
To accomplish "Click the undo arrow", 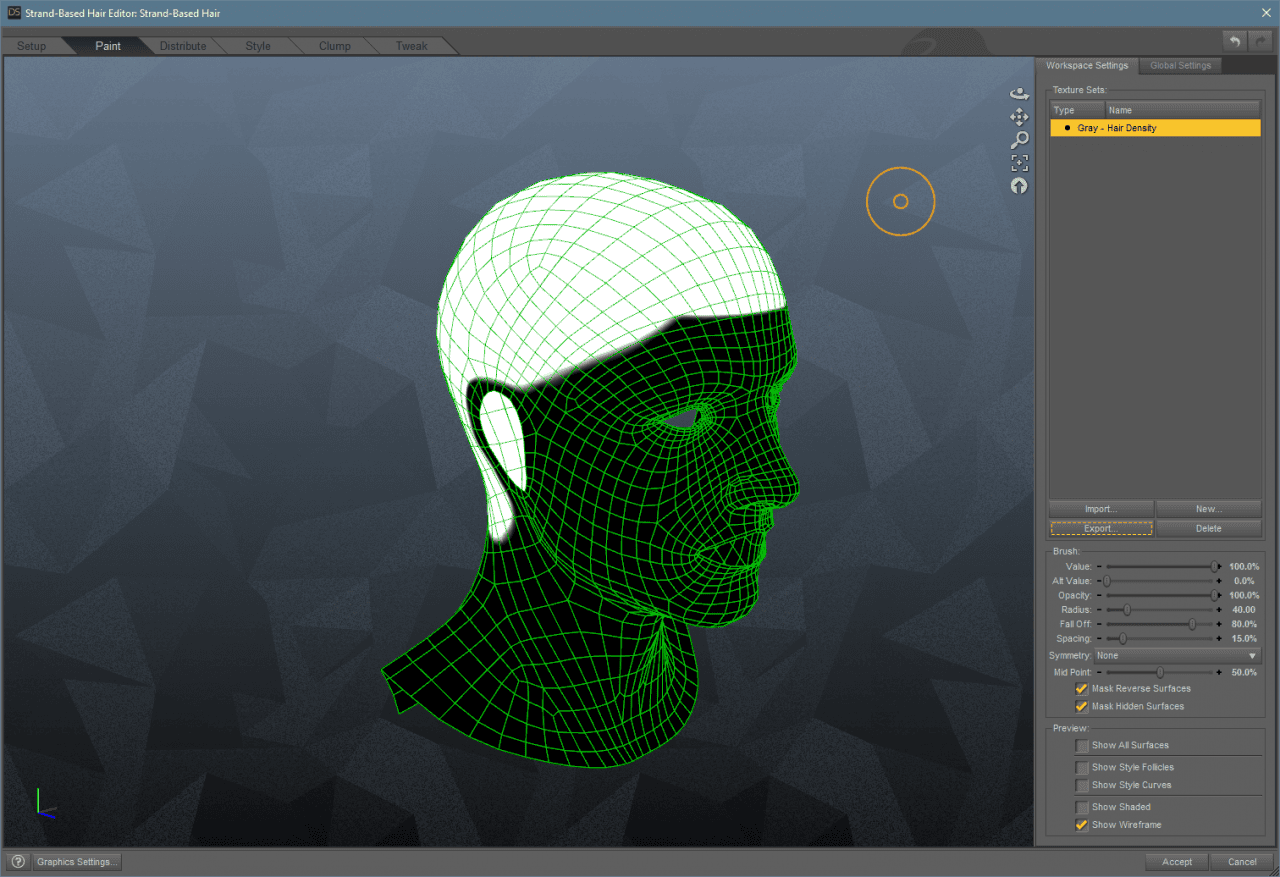I will 1234,40.
